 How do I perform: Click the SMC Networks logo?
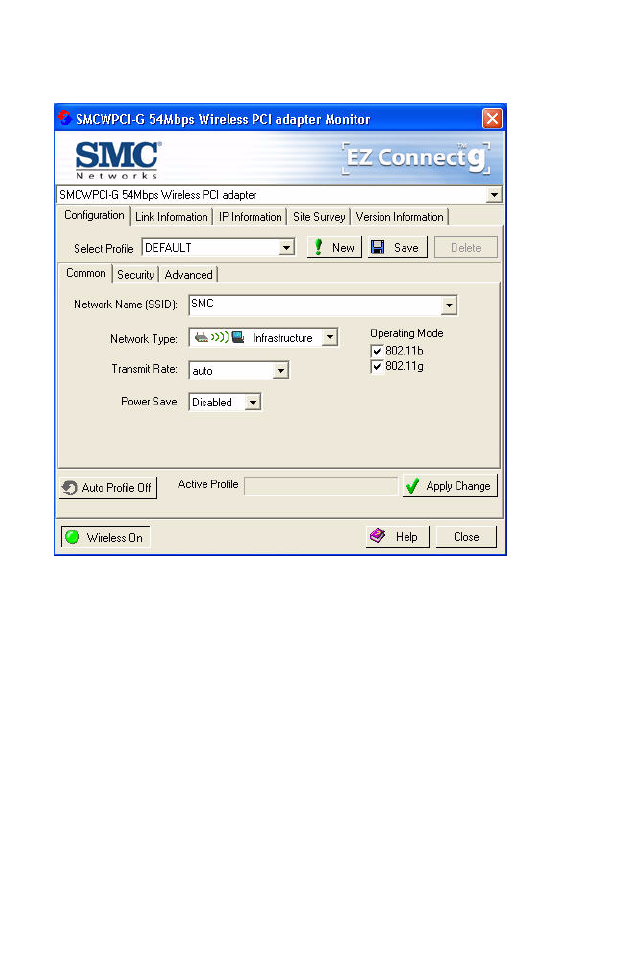[117, 160]
